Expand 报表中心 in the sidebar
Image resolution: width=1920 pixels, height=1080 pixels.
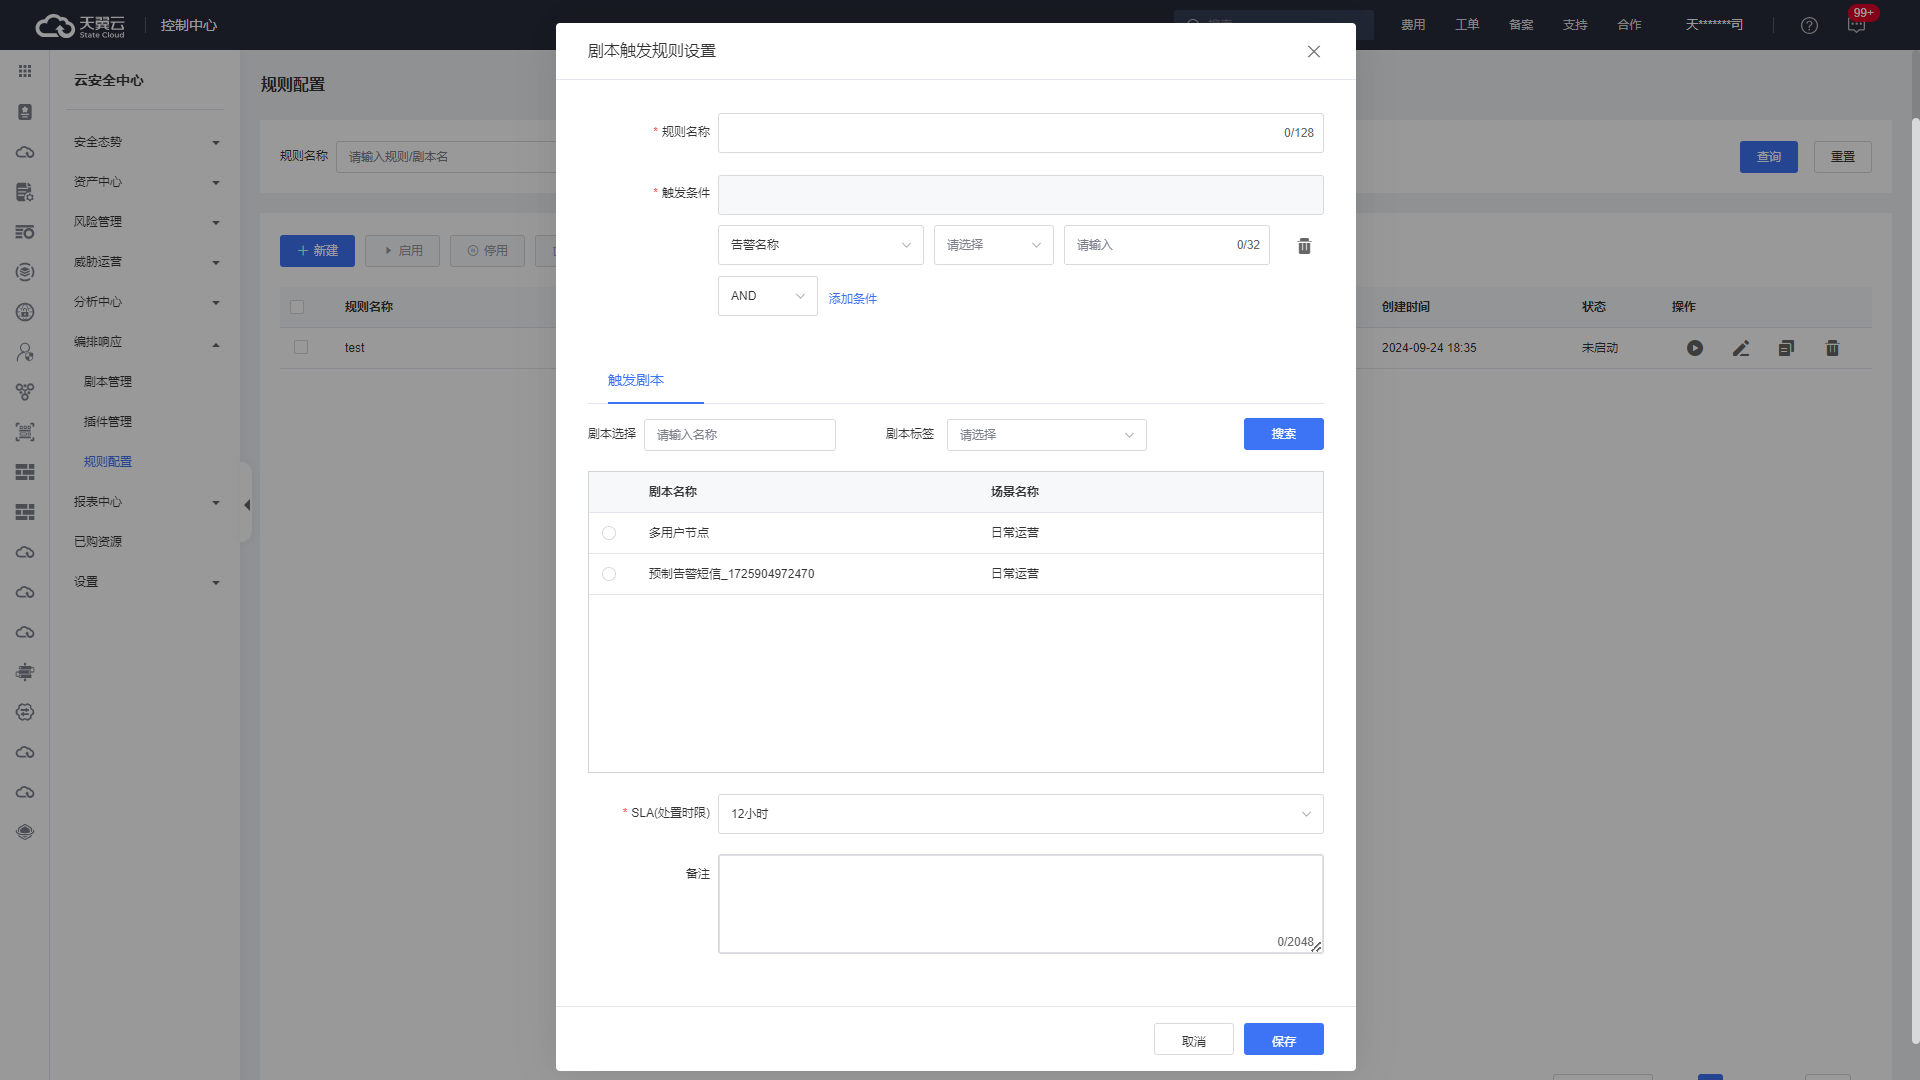[x=146, y=502]
